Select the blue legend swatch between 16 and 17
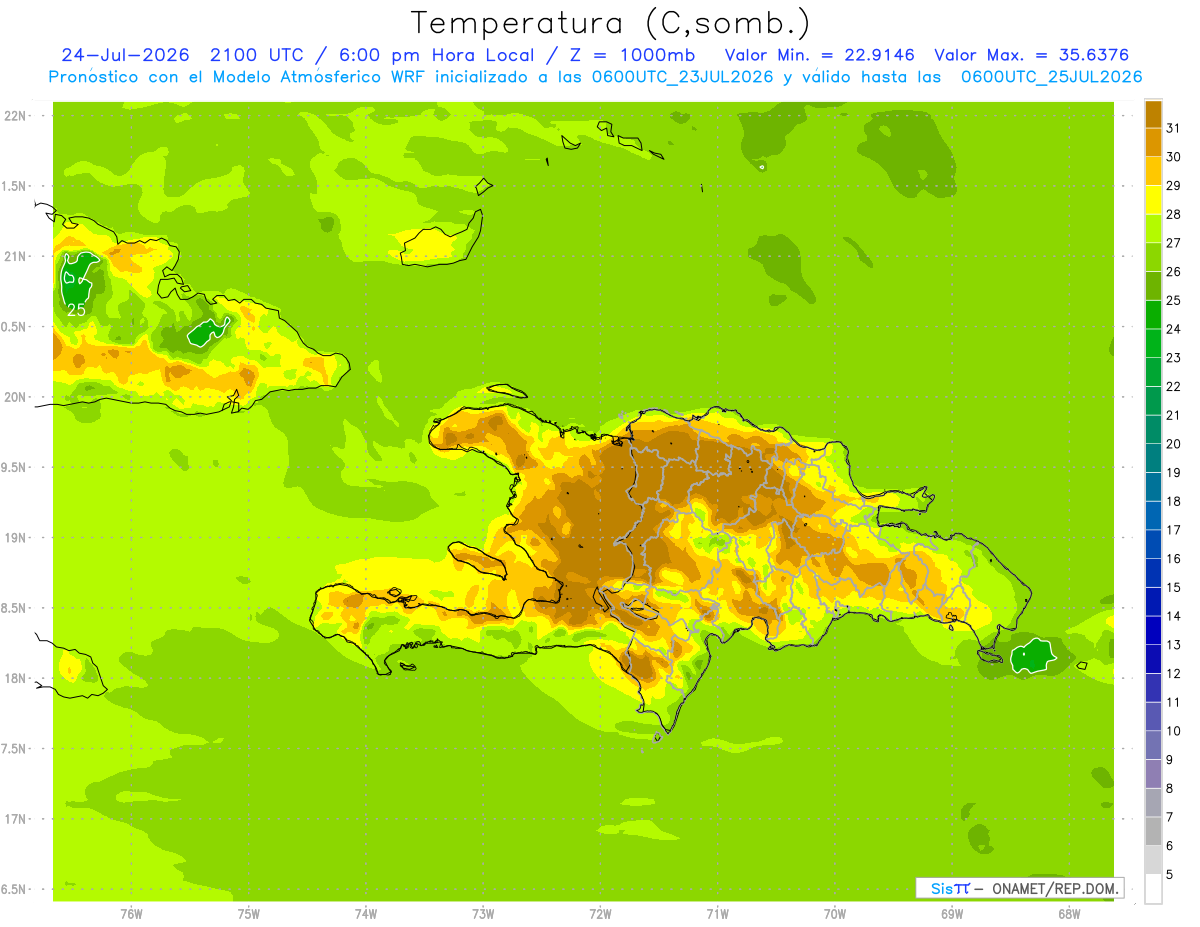 pyautogui.click(x=1153, y=544)
